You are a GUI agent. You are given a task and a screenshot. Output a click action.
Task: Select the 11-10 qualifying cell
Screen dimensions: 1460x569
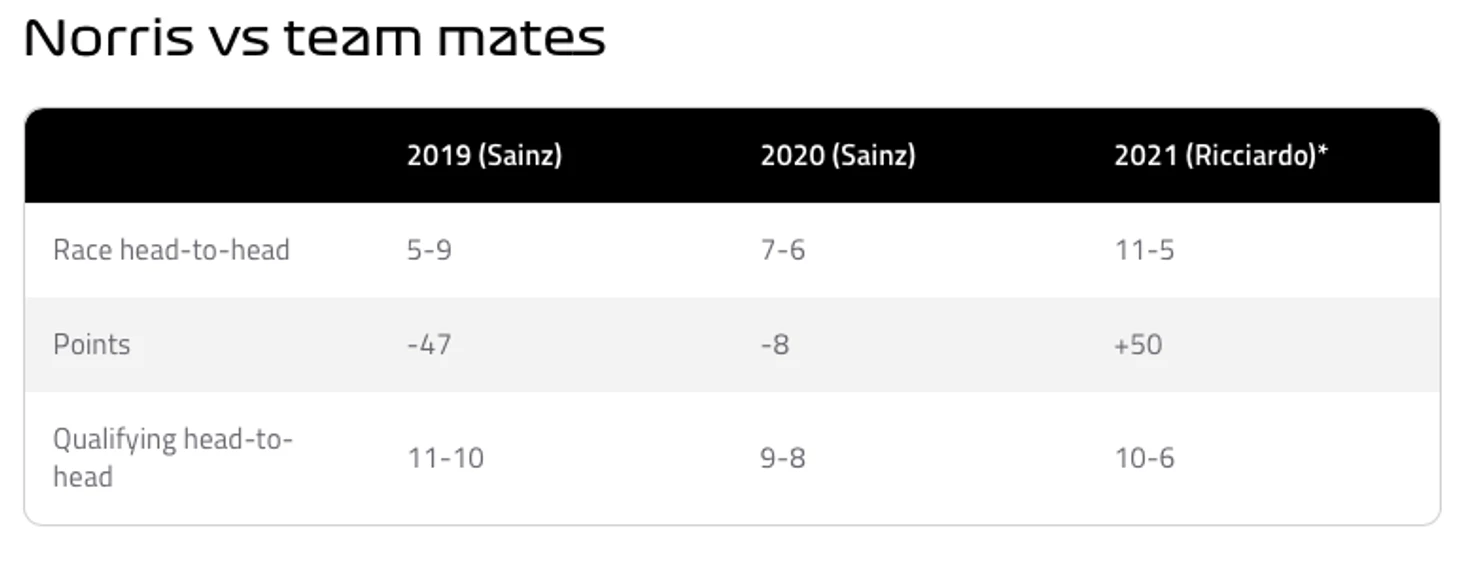445,458
